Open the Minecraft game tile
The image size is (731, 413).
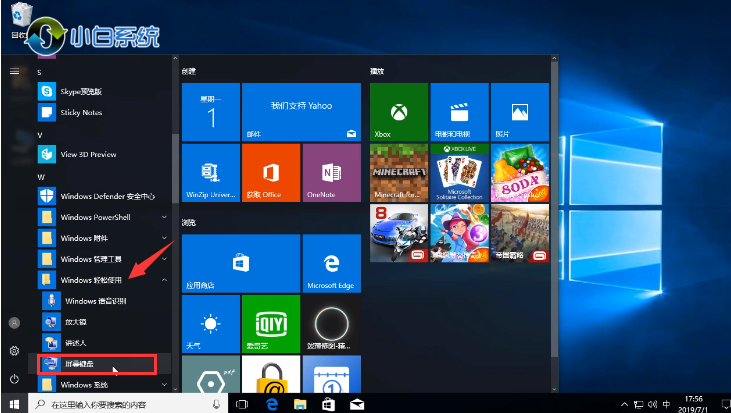click(398, 172)
